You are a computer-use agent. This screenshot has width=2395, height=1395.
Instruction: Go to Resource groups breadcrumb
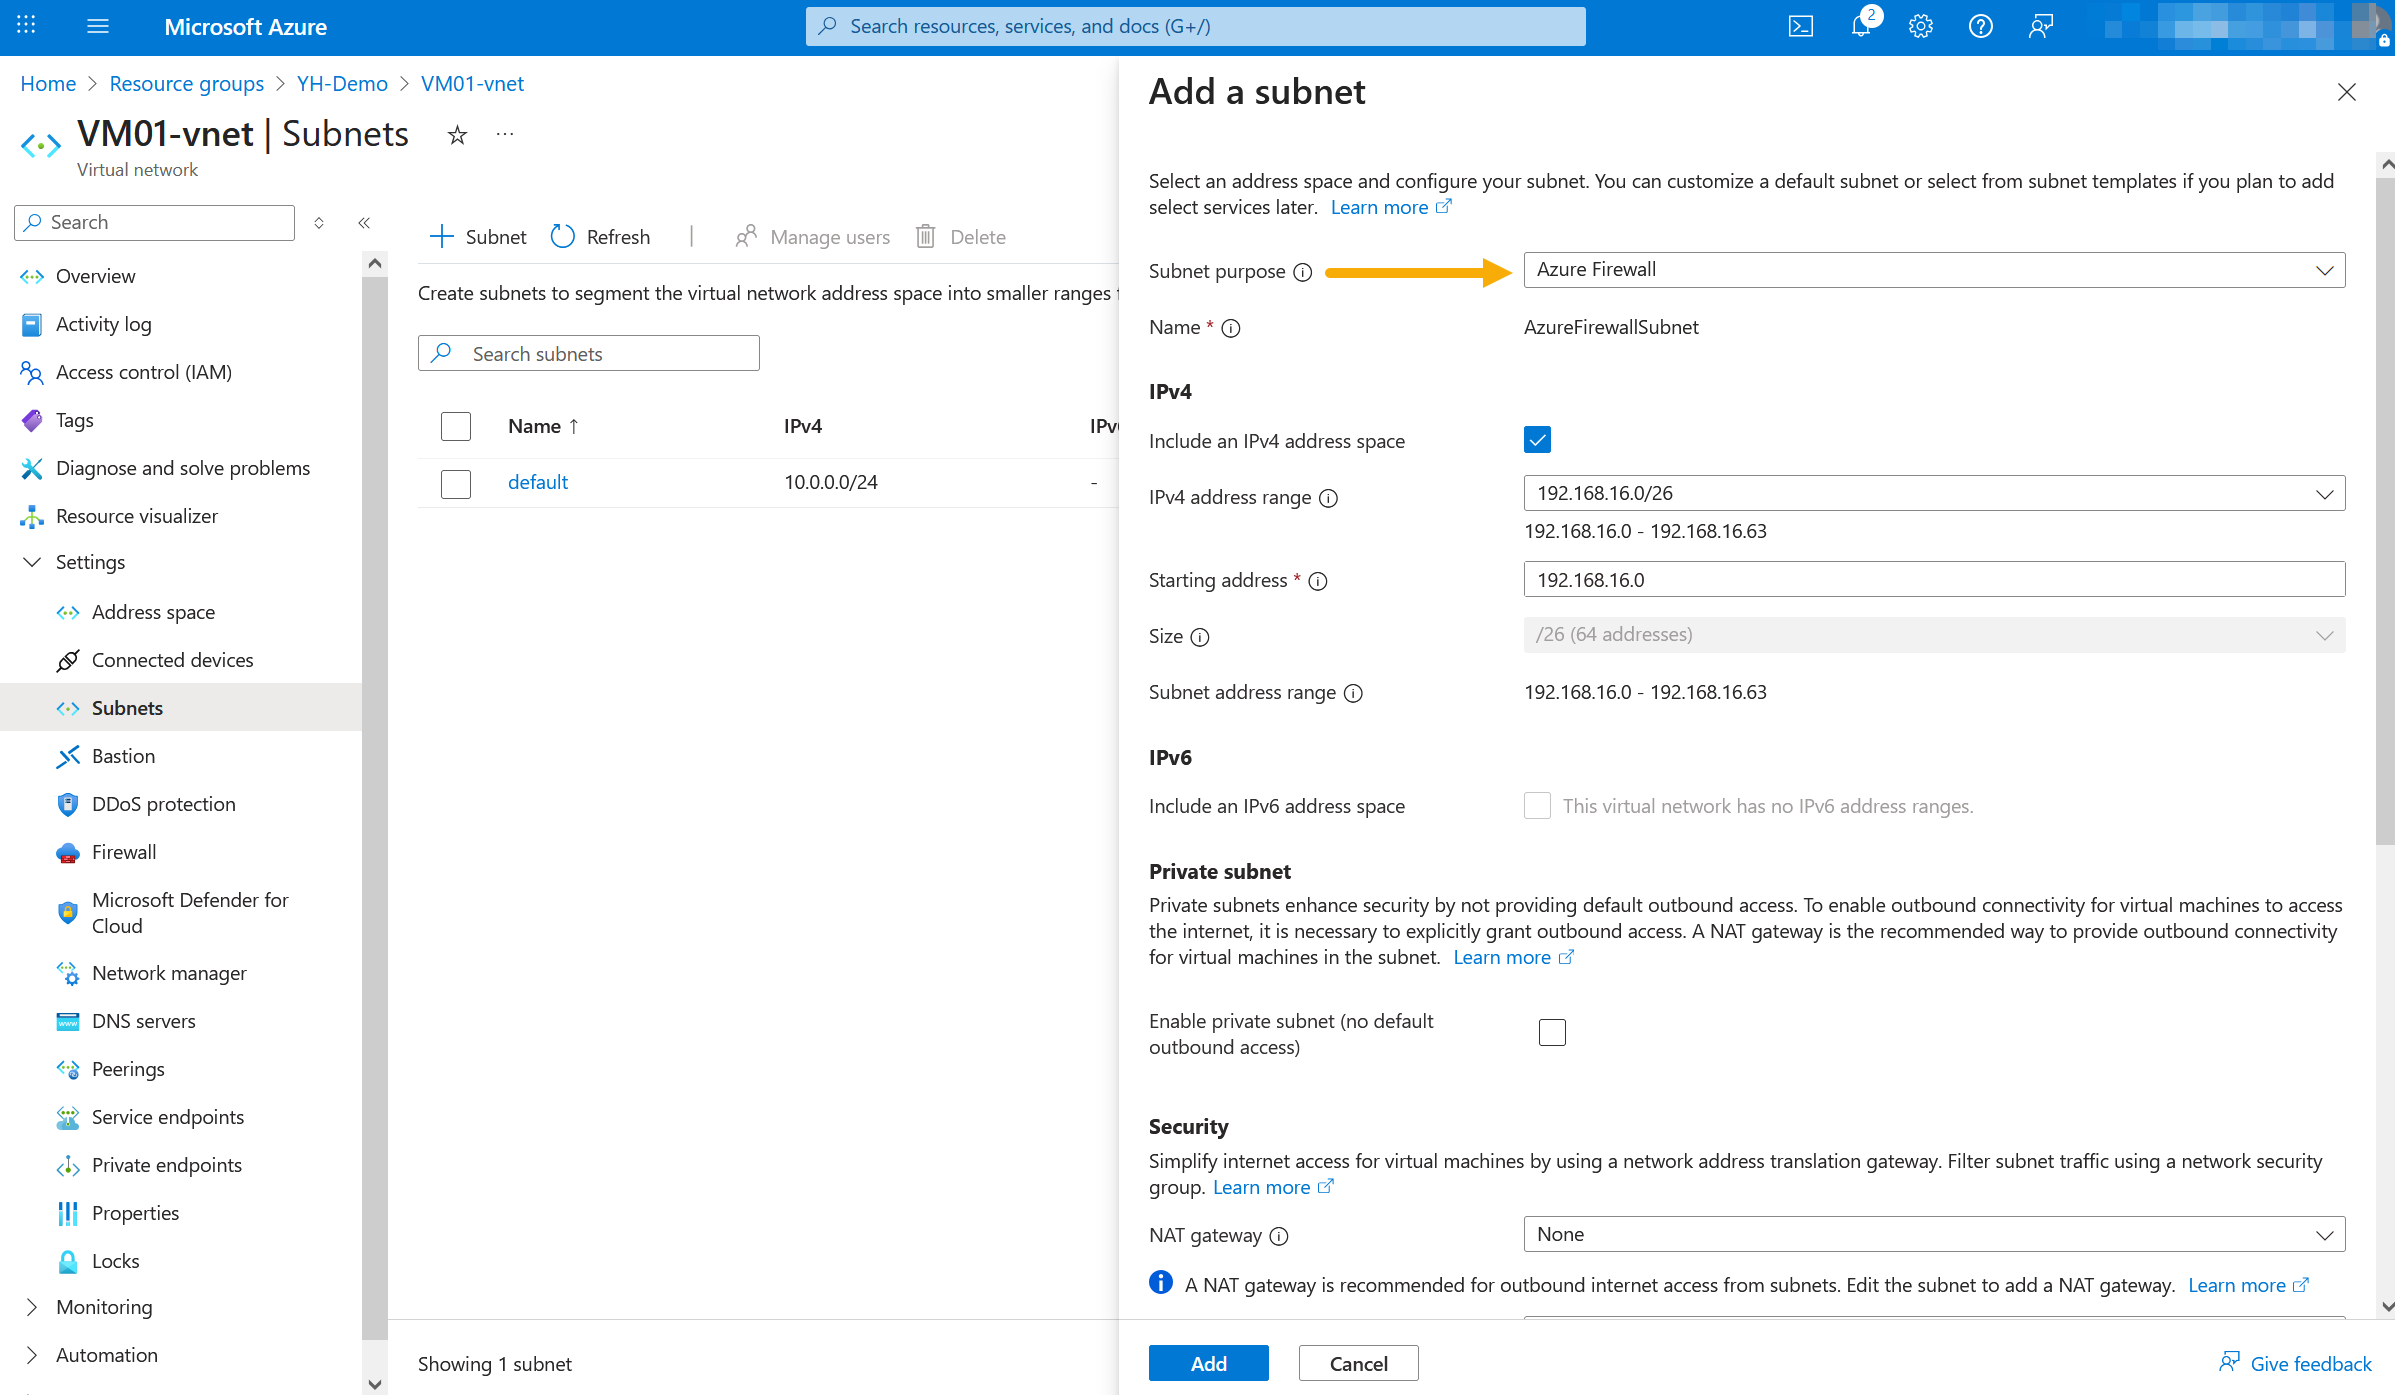pyautogui.click(x=187, y=84)
